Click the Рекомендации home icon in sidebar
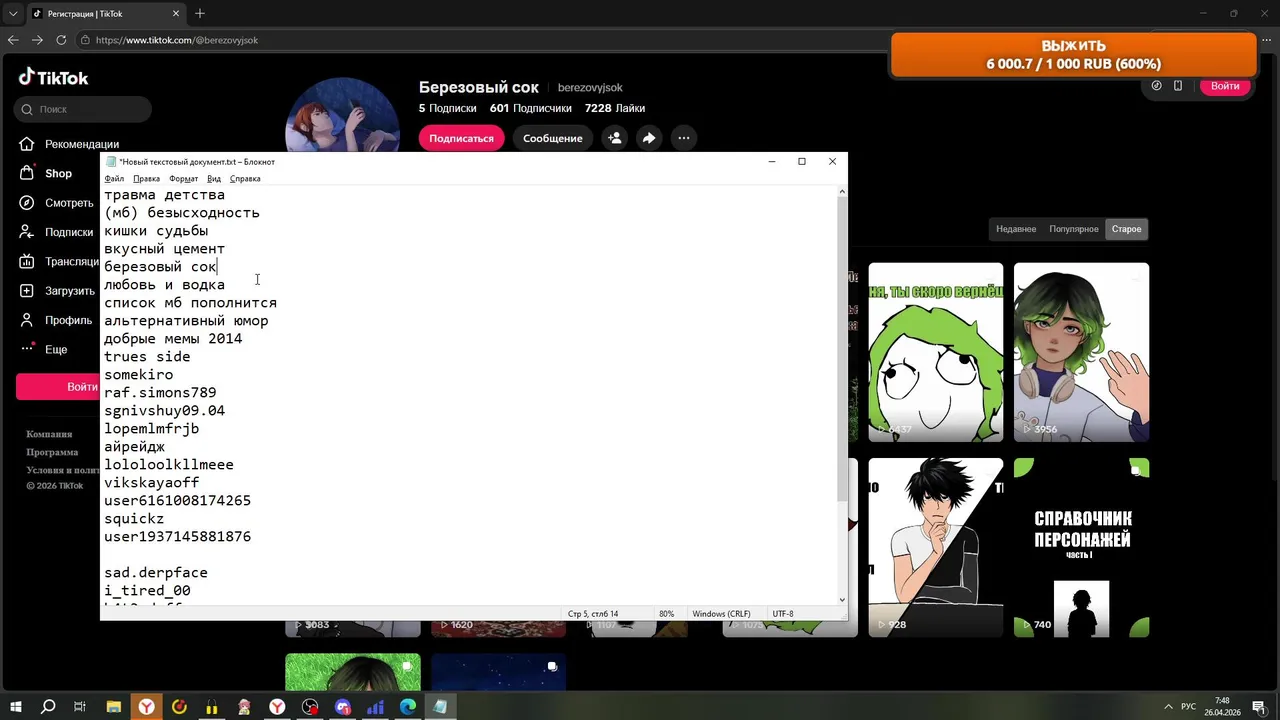 (26, 144)
